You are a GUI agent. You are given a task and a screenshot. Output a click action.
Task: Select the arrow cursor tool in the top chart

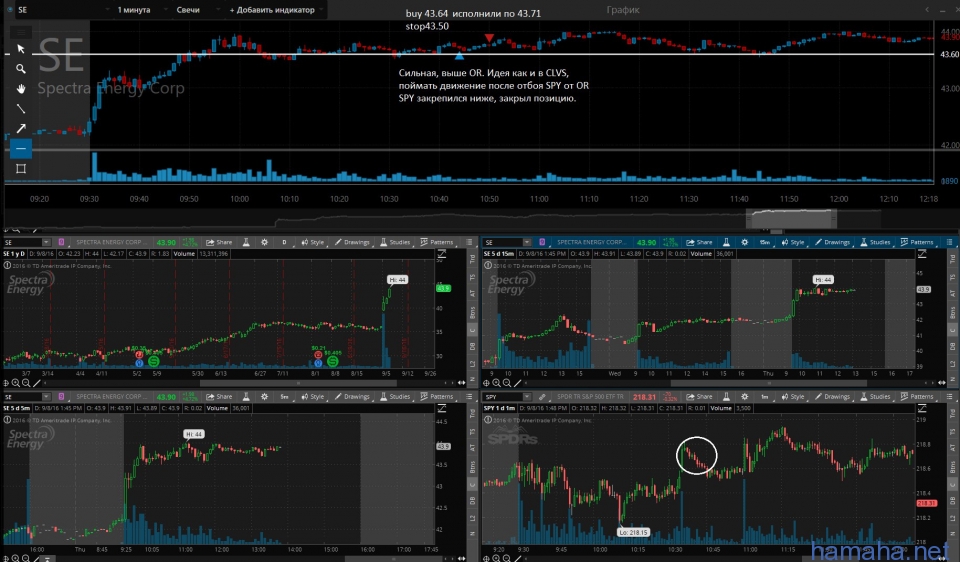point(21,49)
